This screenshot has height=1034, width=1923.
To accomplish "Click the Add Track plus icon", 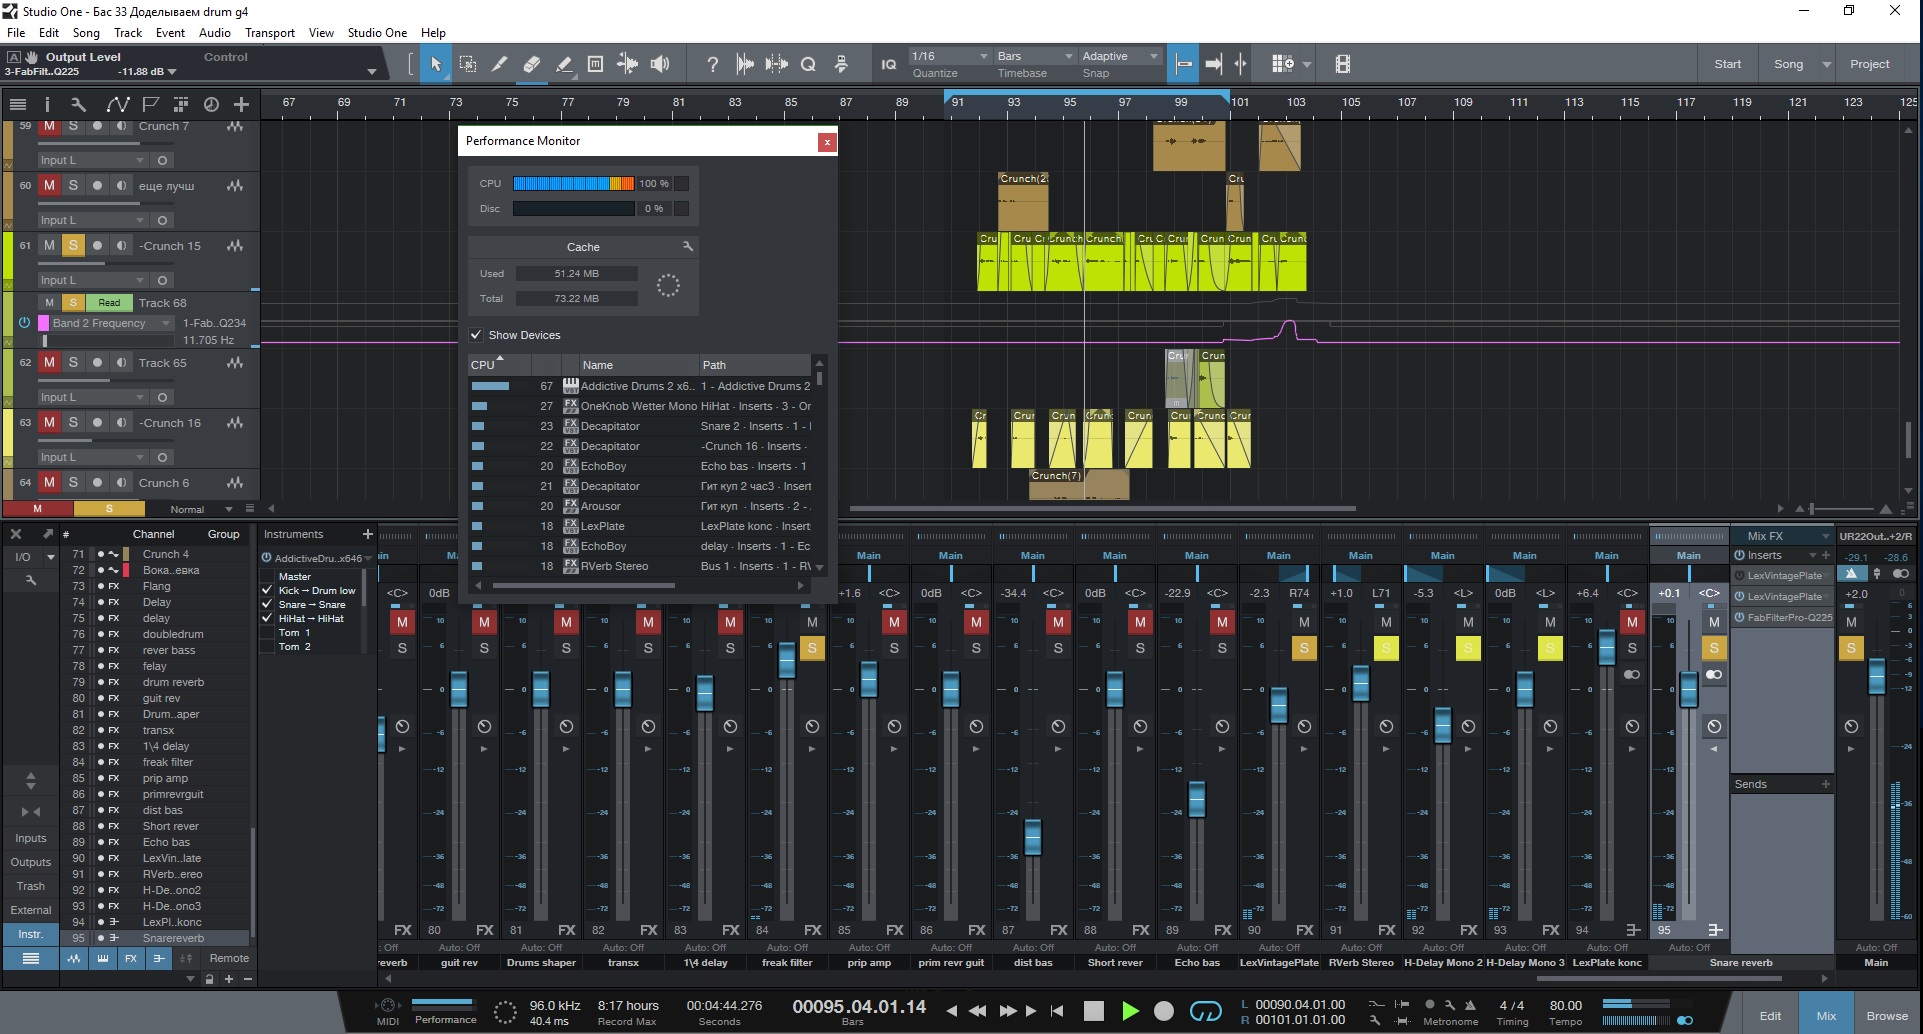I will point(241,104).
